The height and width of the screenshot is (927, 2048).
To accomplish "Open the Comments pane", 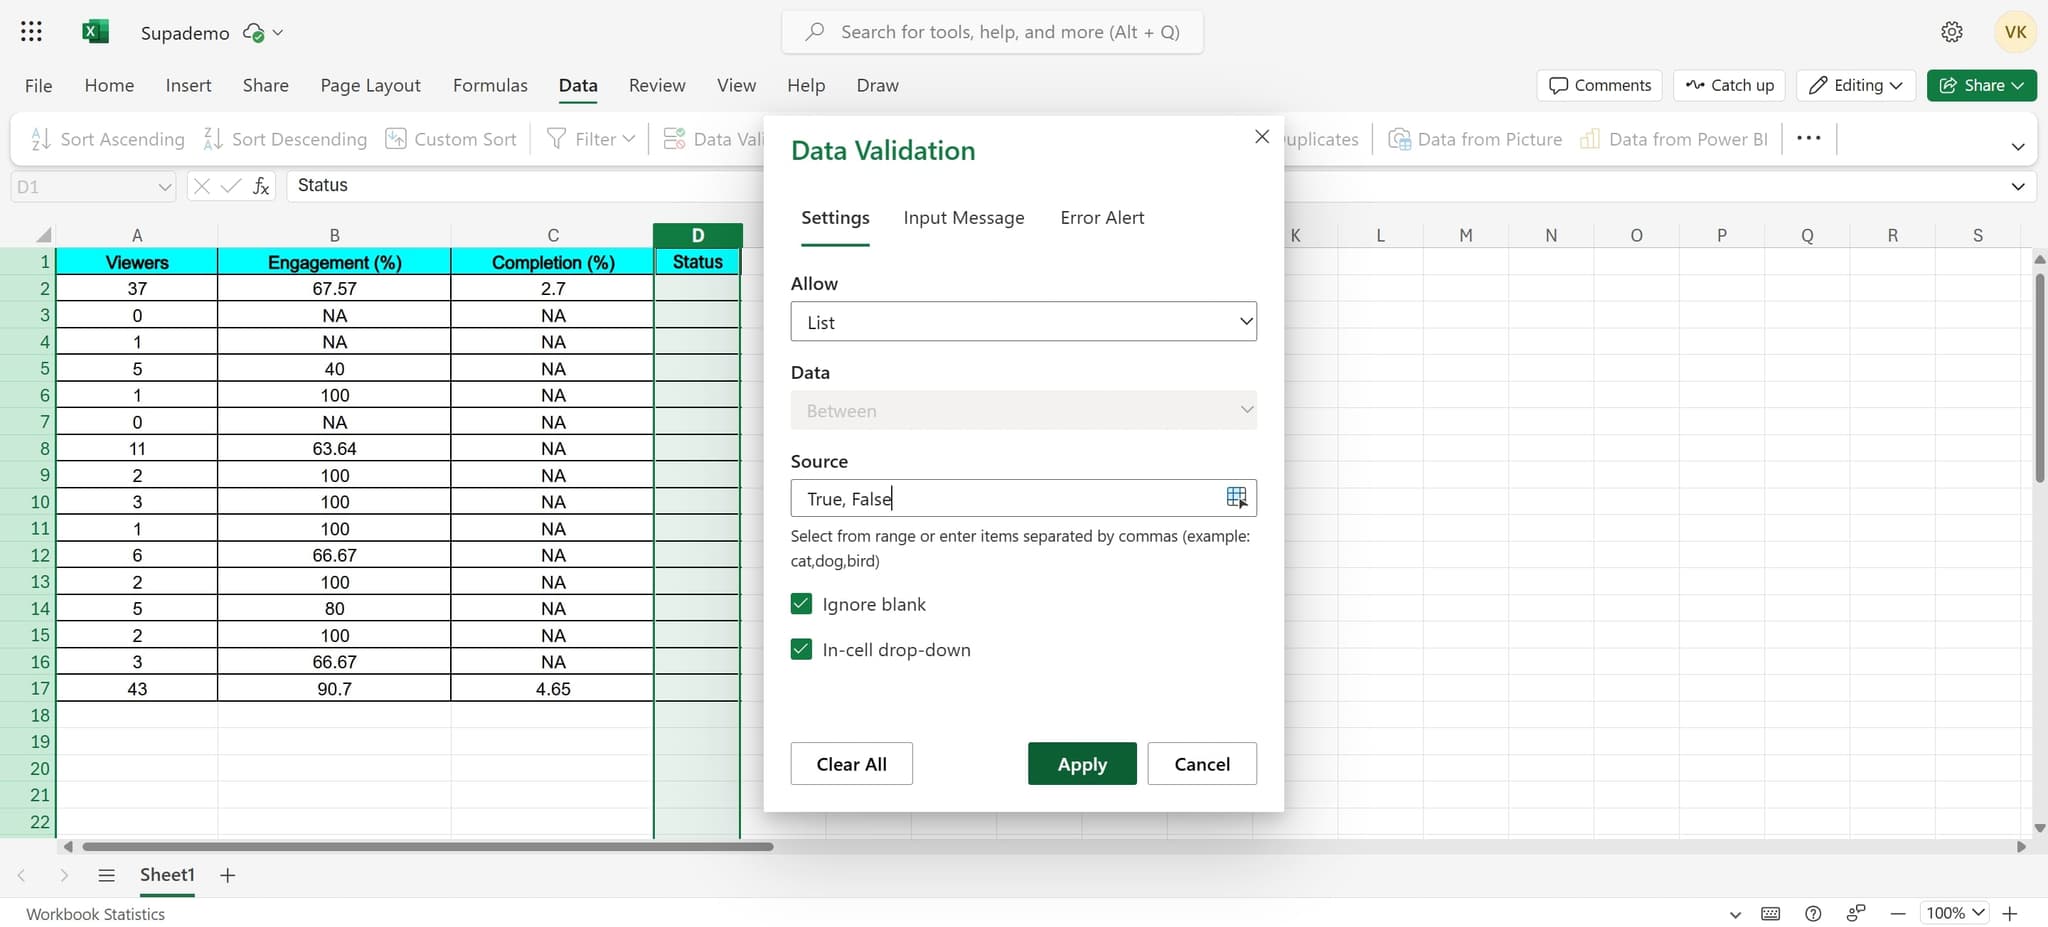I will pos(1597,85).
